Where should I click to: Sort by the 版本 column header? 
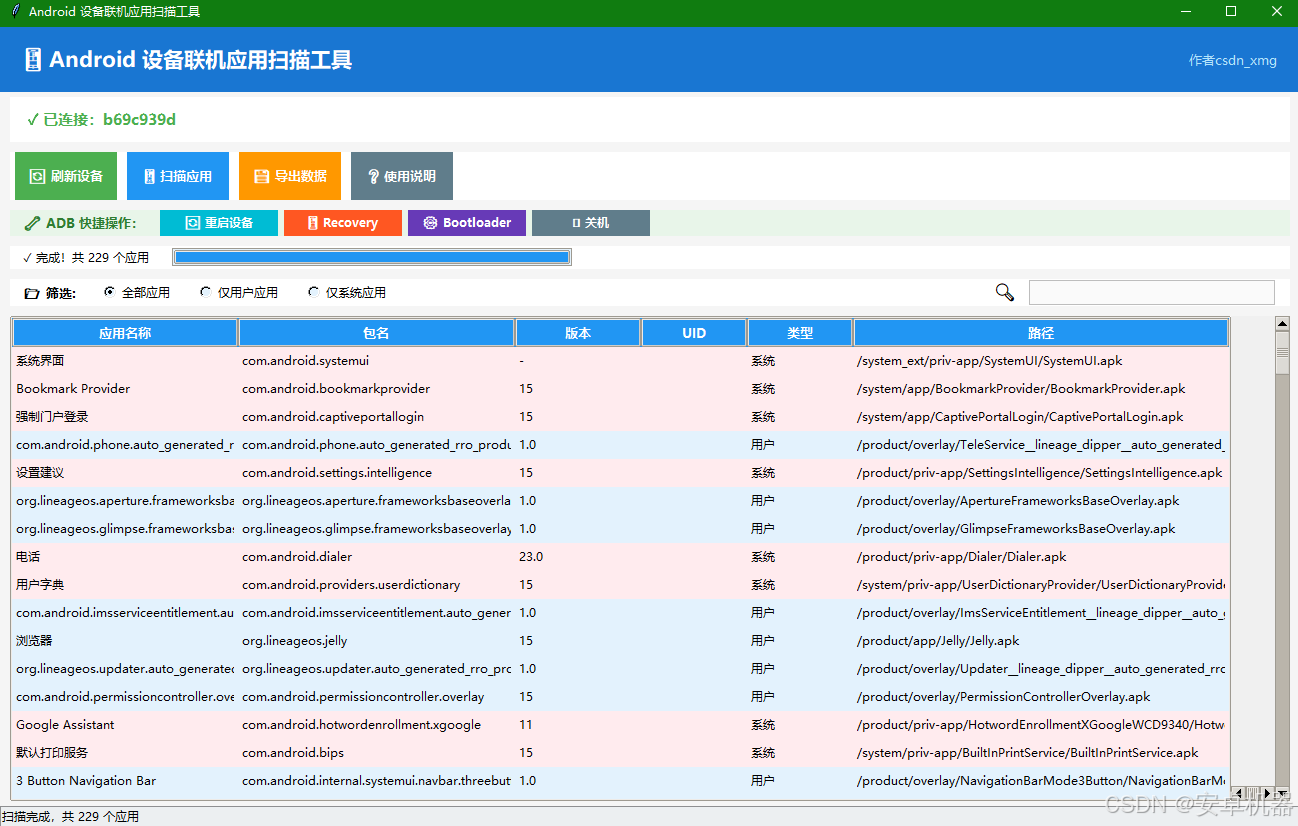pyautogui.click(x=578, y=333)
